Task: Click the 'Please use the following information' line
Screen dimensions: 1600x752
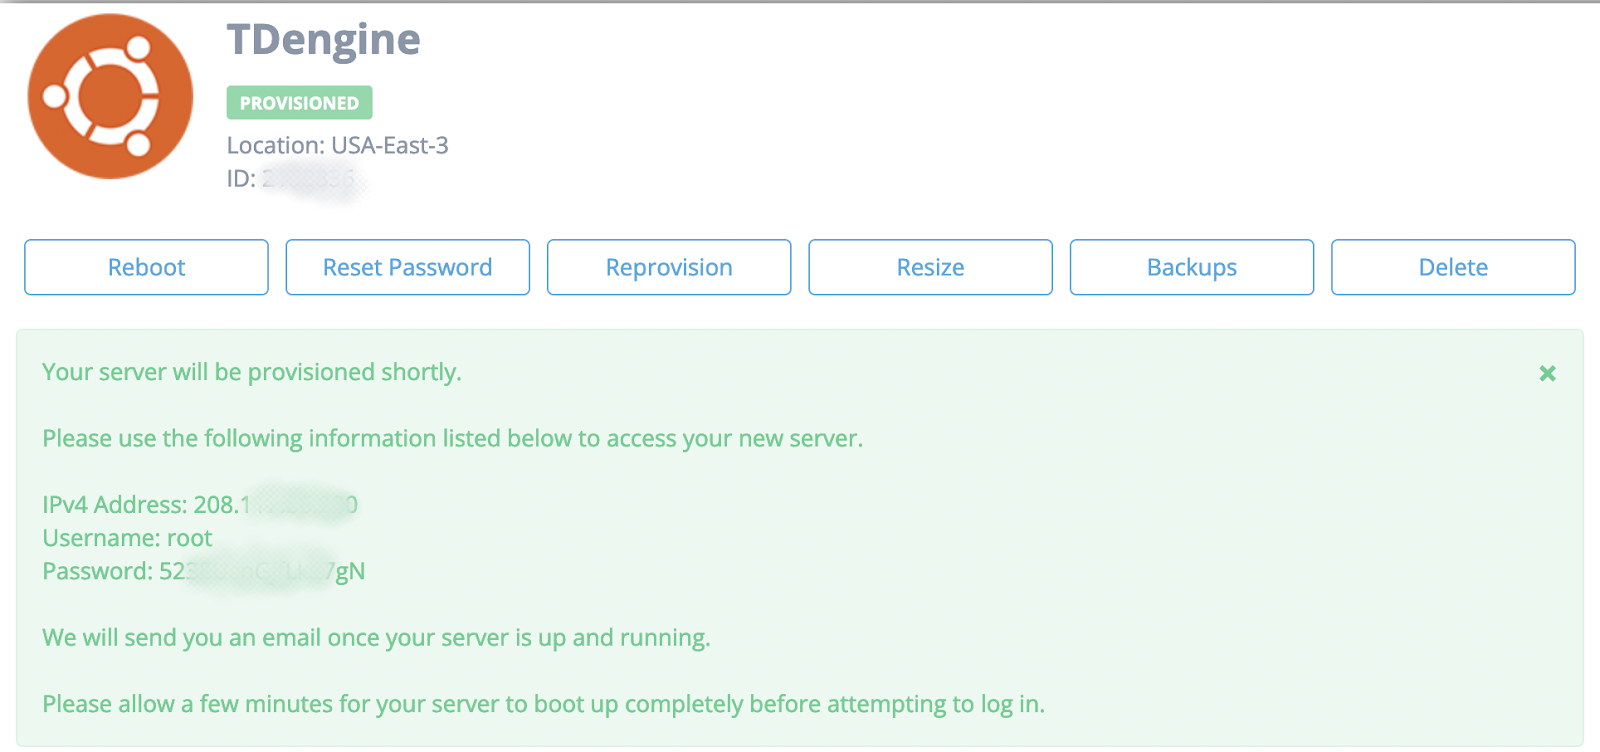Action: coord(452,438)
